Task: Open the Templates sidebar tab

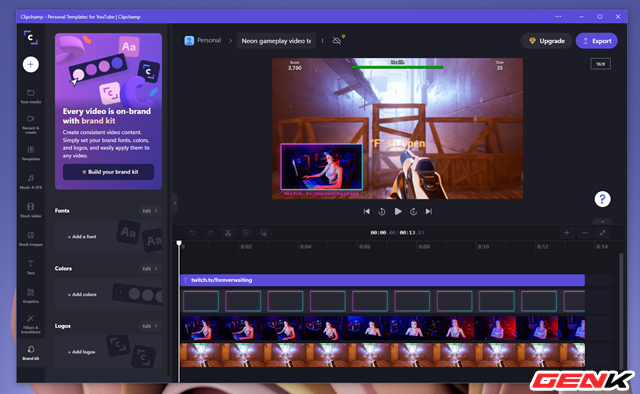Action: [x=31, y=153]
